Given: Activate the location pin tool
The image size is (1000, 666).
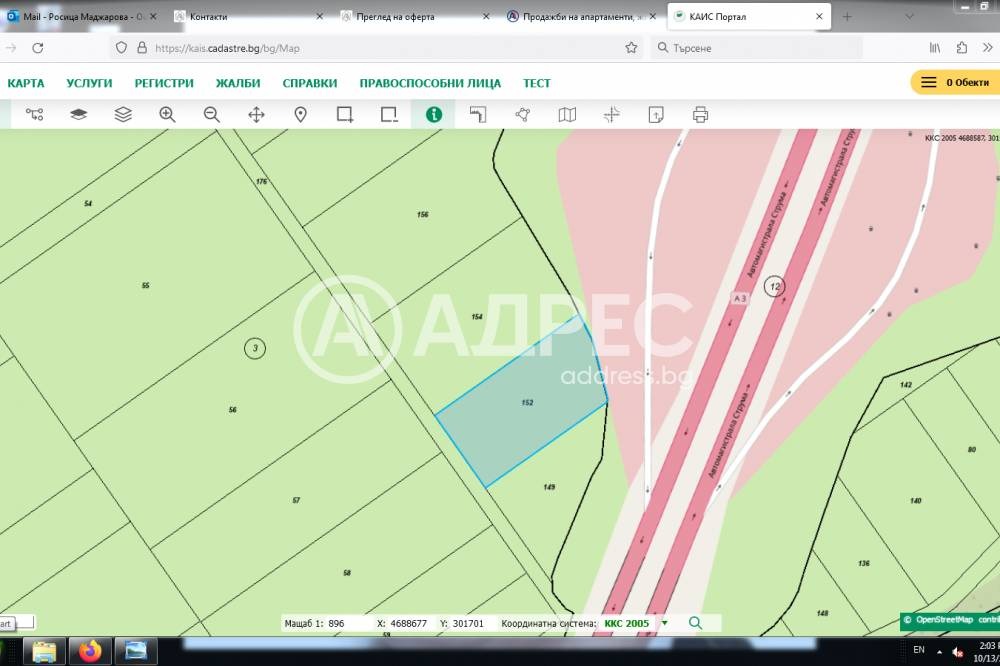Looking at the screenshot, I should pyautogui.click(x=300, y=115).
